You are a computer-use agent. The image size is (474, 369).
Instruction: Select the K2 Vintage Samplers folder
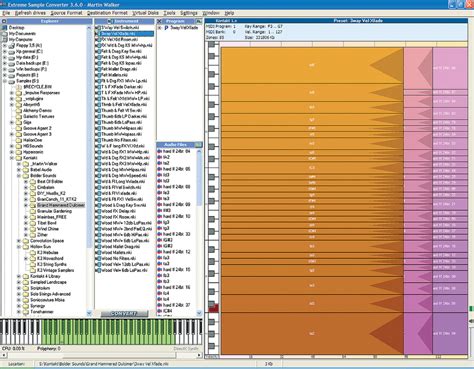[55, 270]
